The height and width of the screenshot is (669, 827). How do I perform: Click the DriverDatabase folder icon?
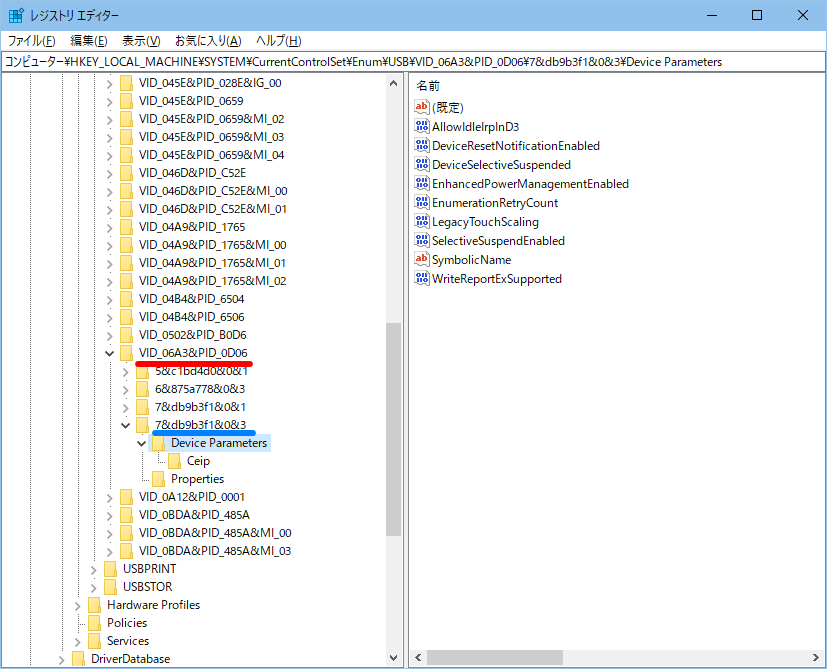[78, 658]
